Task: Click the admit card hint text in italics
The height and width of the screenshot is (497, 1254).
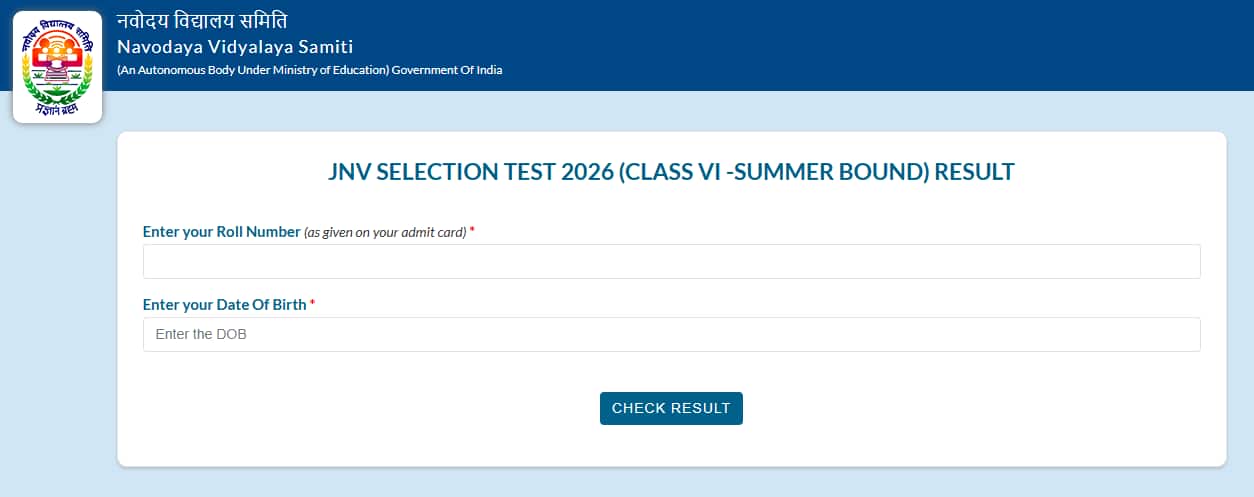Action: [x=385, y=233]
